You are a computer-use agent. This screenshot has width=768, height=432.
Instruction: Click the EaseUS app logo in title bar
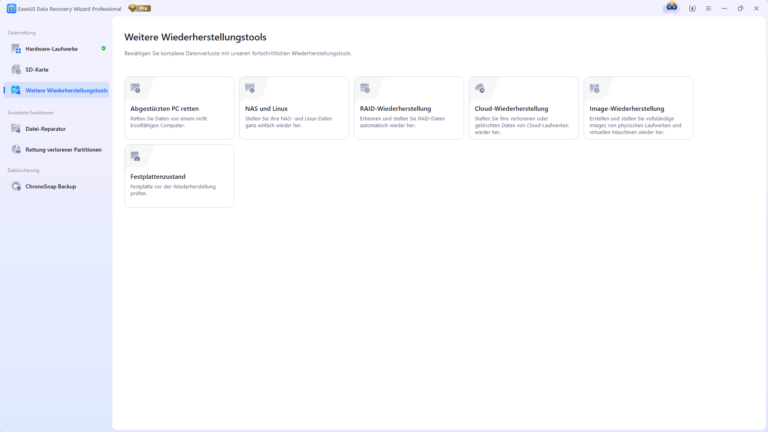[x=11, y=8]
